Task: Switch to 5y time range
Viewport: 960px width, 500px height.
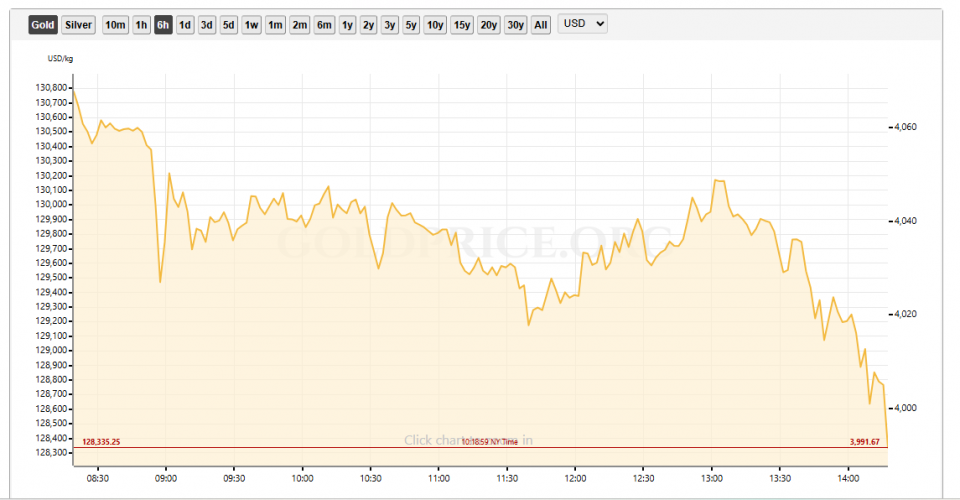Action: (x=411, y=25)
